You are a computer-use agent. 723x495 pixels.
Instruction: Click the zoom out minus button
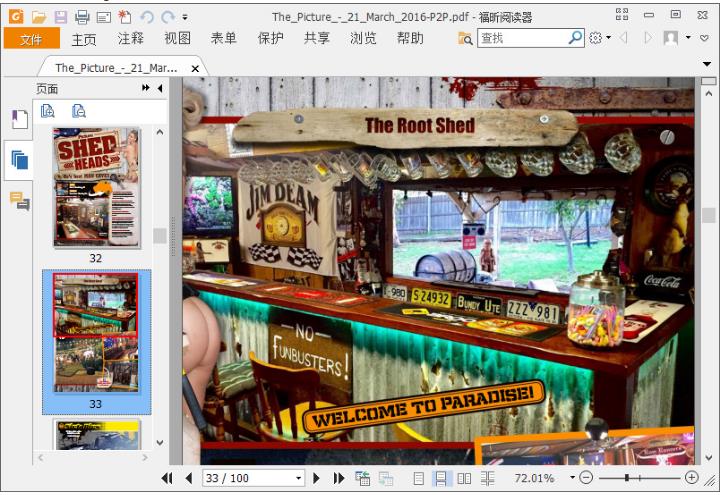[586, 479]
